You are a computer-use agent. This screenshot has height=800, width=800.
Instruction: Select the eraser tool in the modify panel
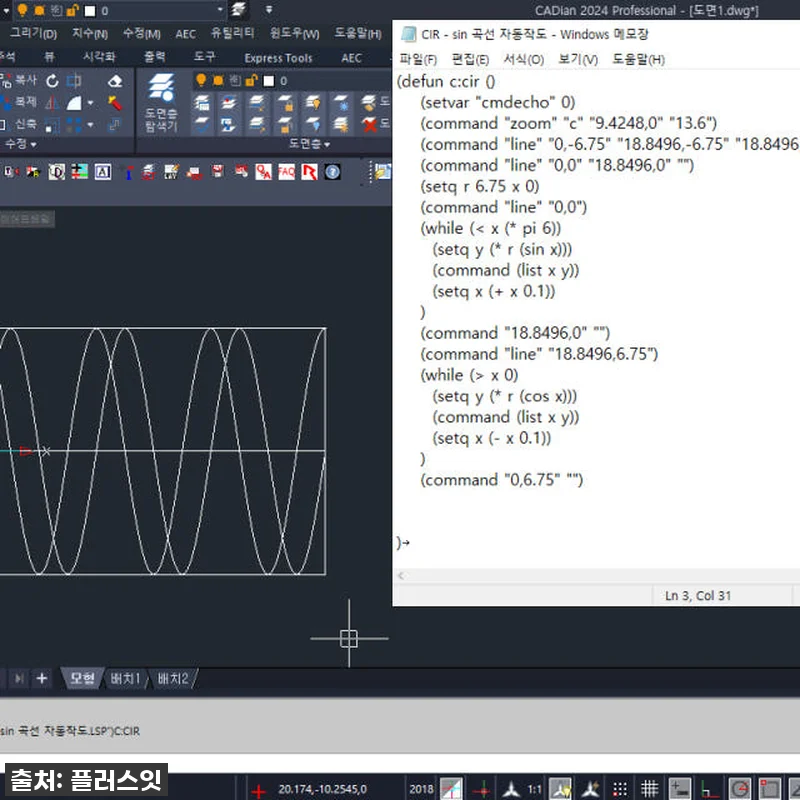coord(115,81)
